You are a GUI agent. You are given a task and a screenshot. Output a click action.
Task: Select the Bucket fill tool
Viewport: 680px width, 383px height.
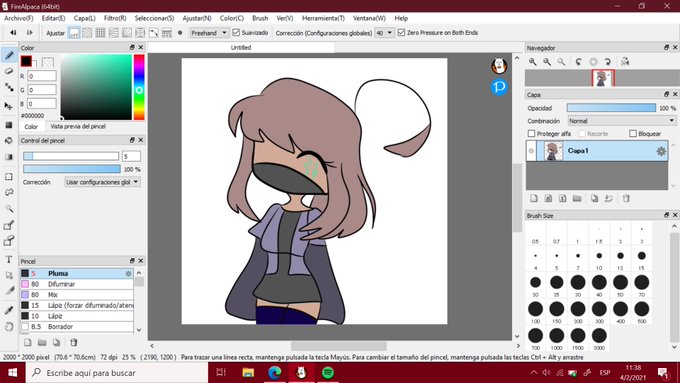[x=9, y=141]
